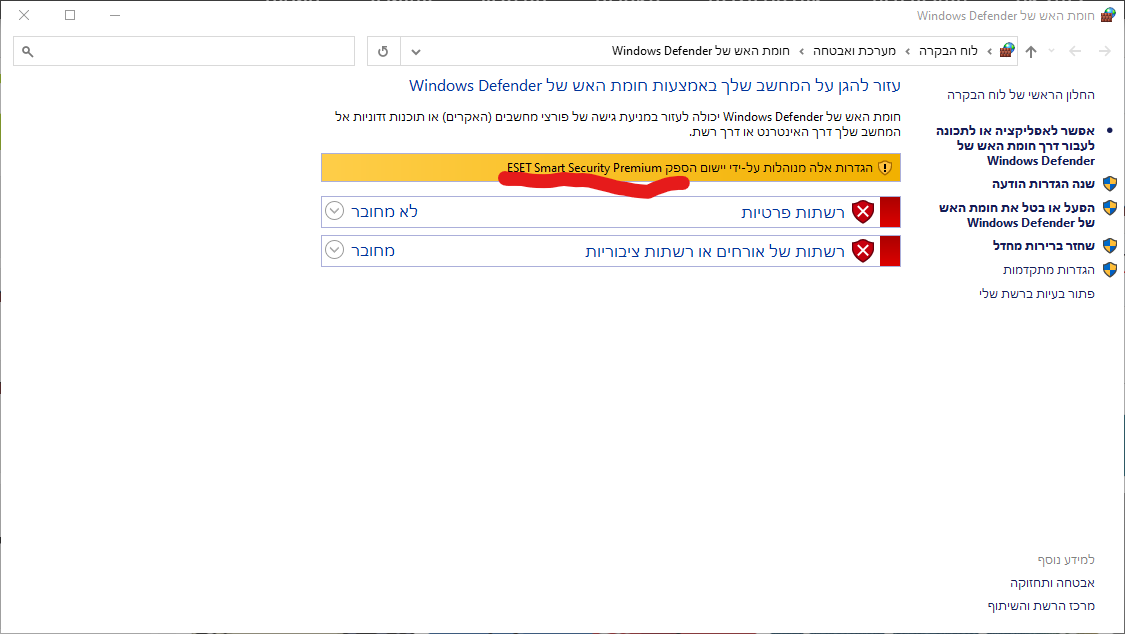Screen dimensions: 1125x634
Task: Open אבטחה ותחזוקה link
Action: [x=1052, y=582]
